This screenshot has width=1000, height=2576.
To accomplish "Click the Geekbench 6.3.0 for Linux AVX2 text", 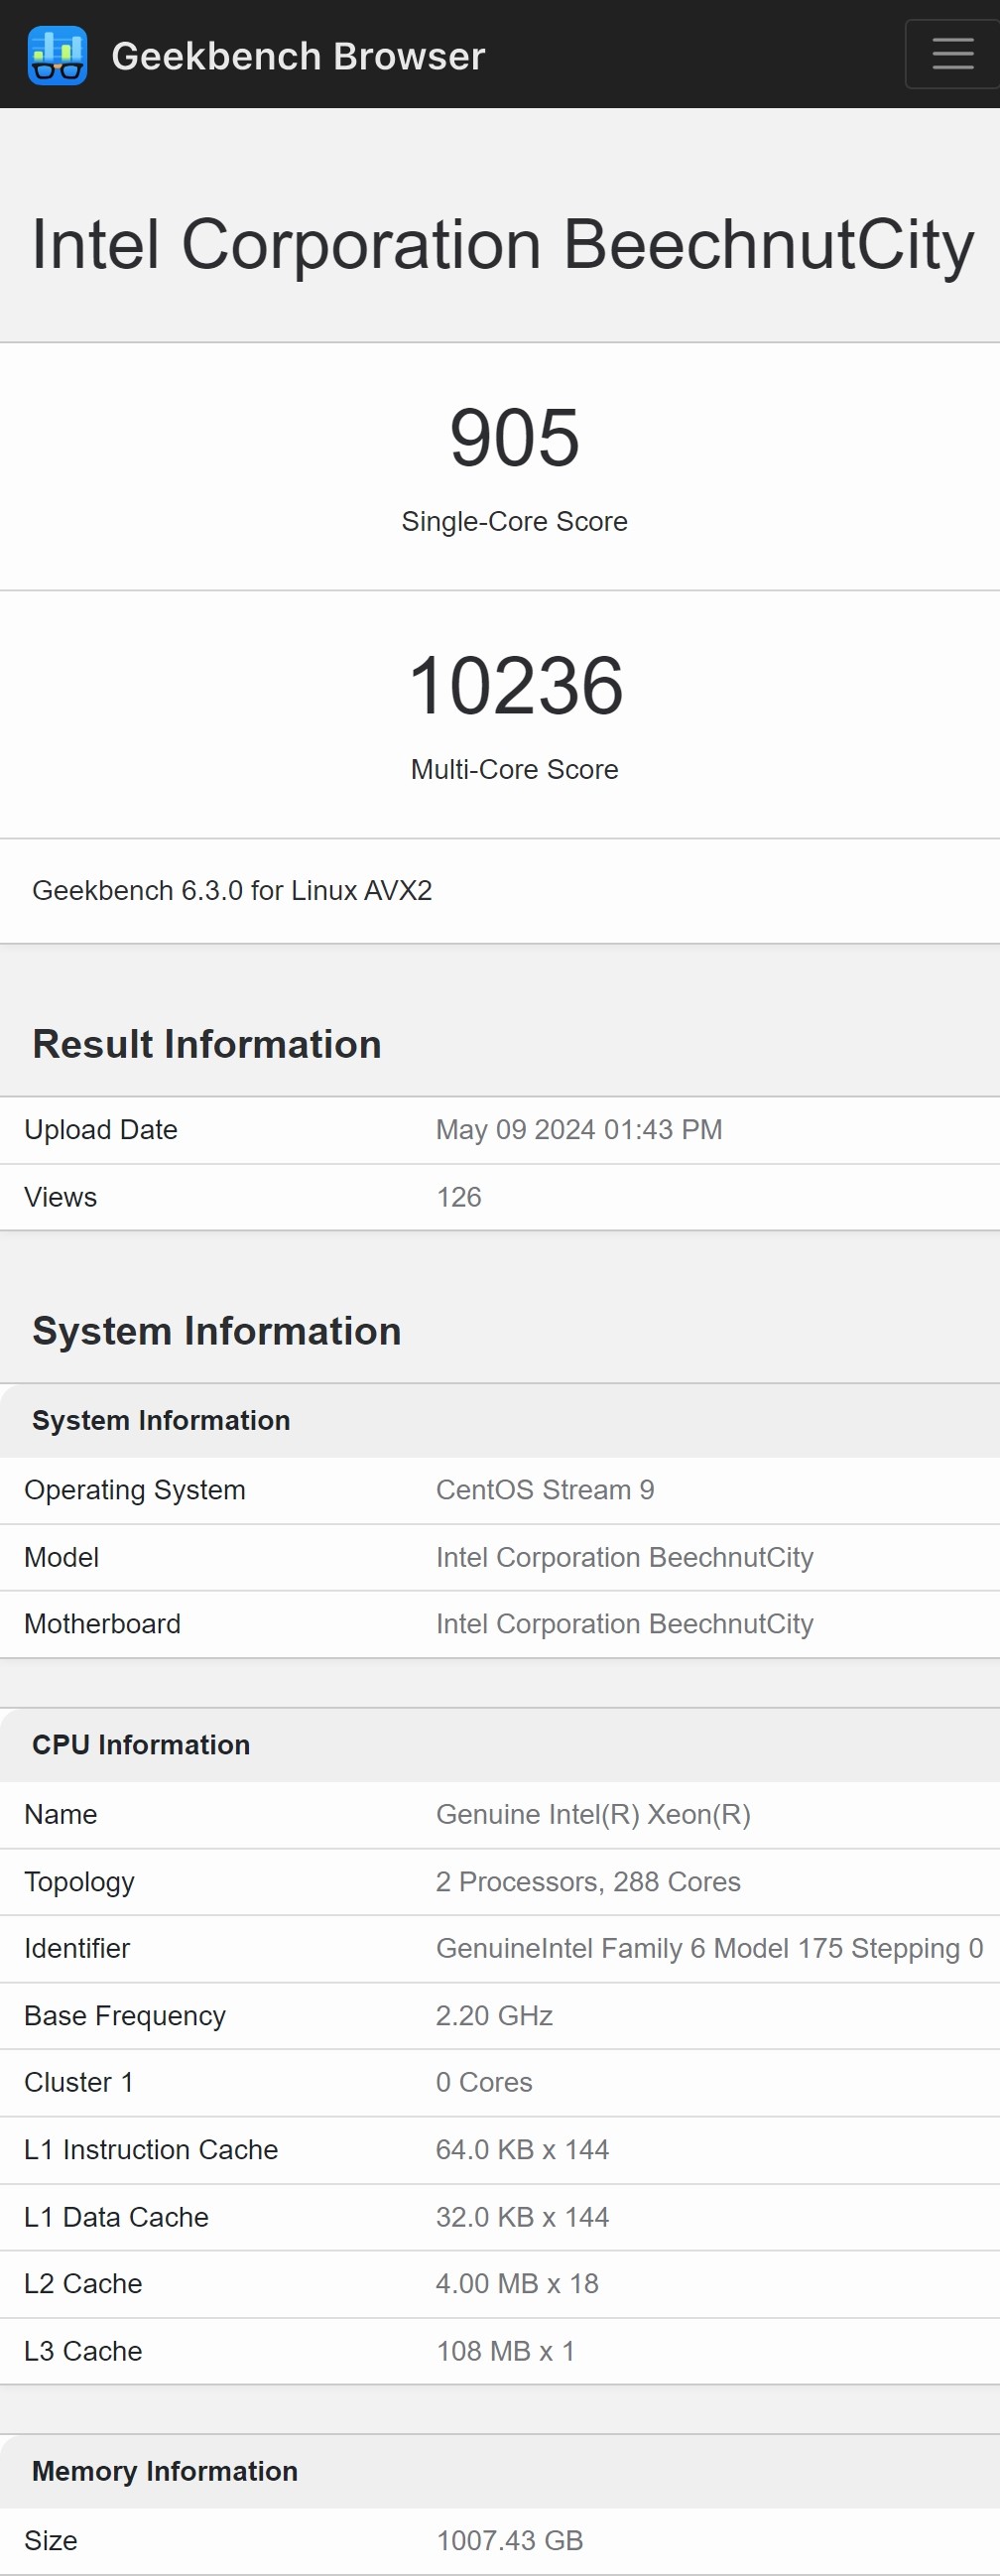I will click(x=232, y=890).
